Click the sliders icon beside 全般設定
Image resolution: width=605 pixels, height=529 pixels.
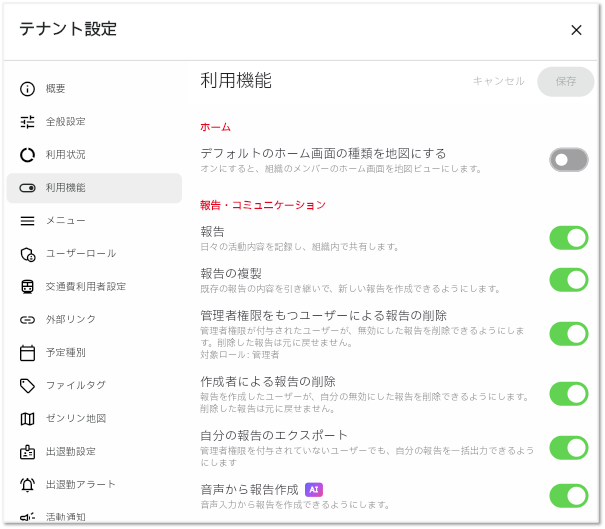(x=27, y=122)
